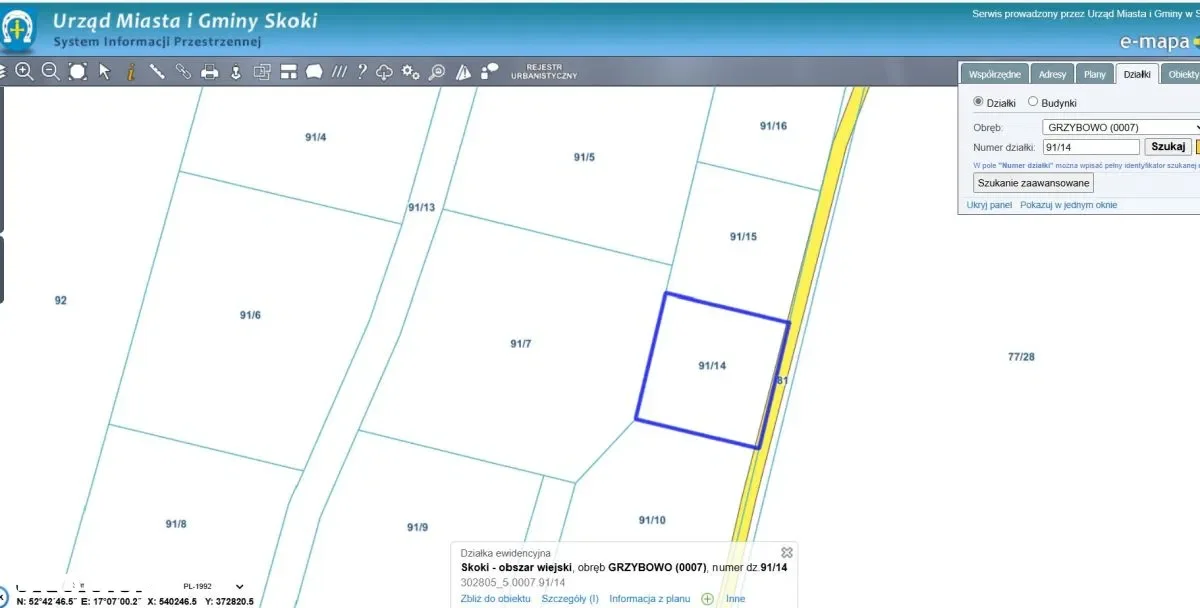This screenshot has width=1200, height=608.
Task: Click the Ukryj panel link
Action: [988, 205]
